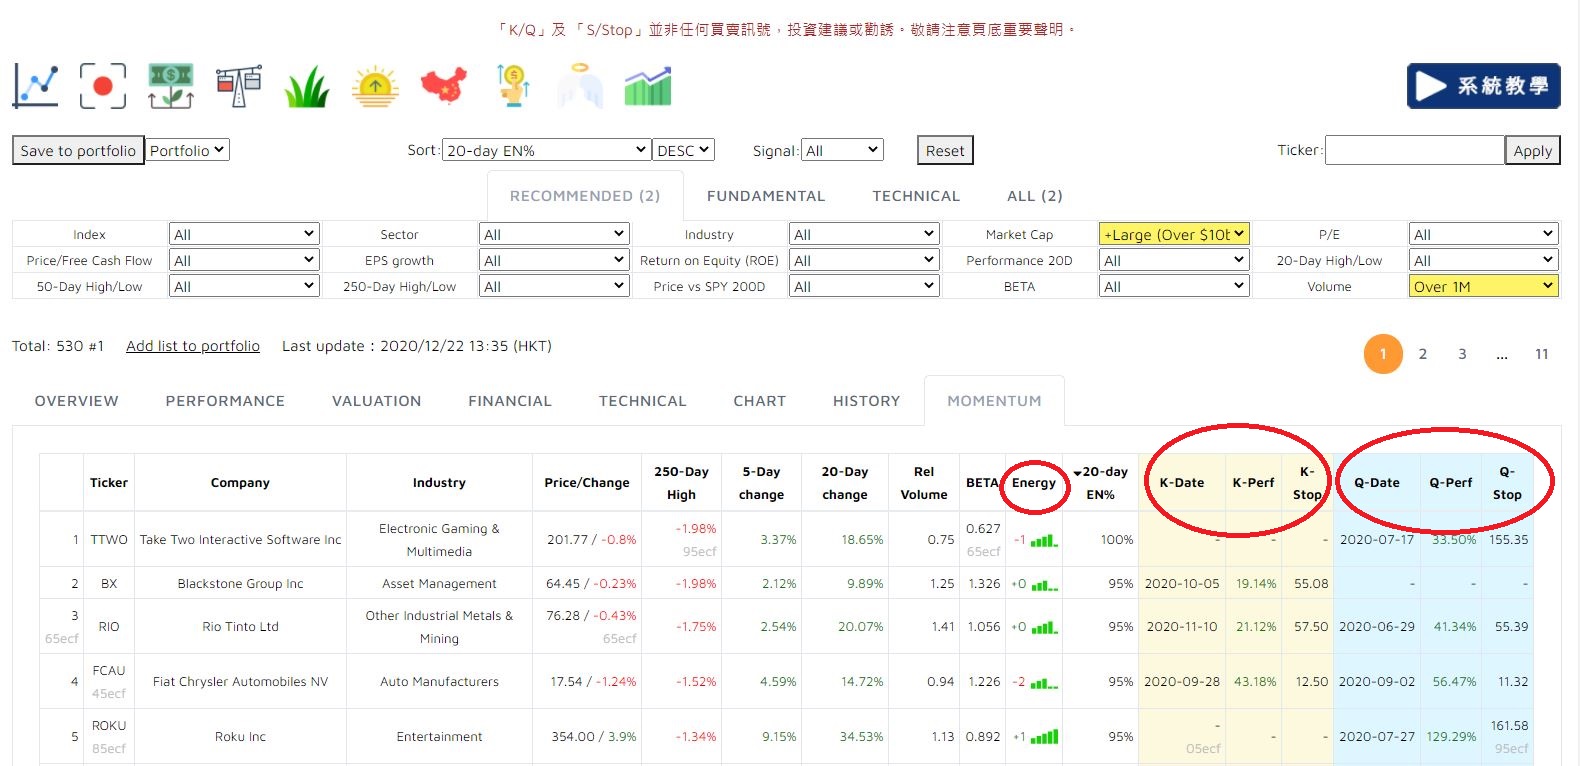Open the EPS growth dropdown
1580x766 pixels.
(x=554, y=260)
